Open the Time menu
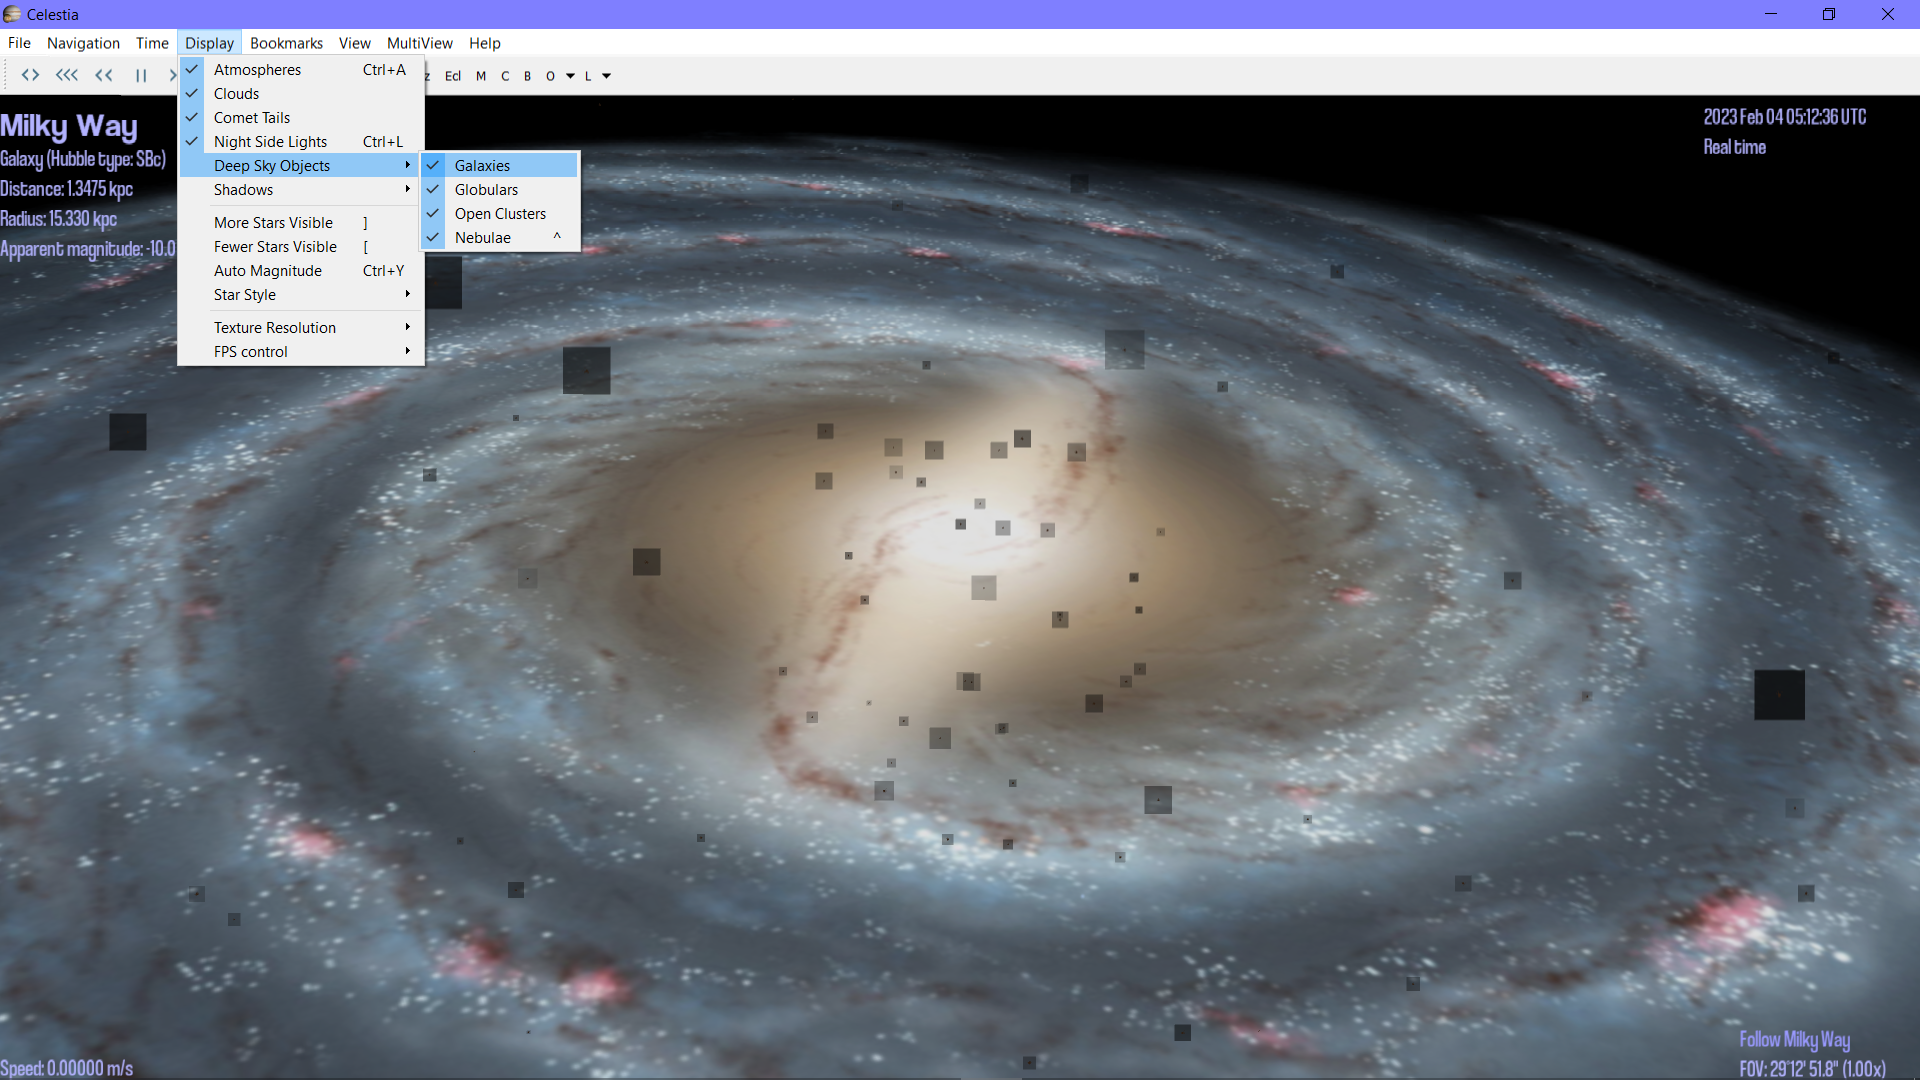Viewport: 1920px width, 1080px height. 152,43
